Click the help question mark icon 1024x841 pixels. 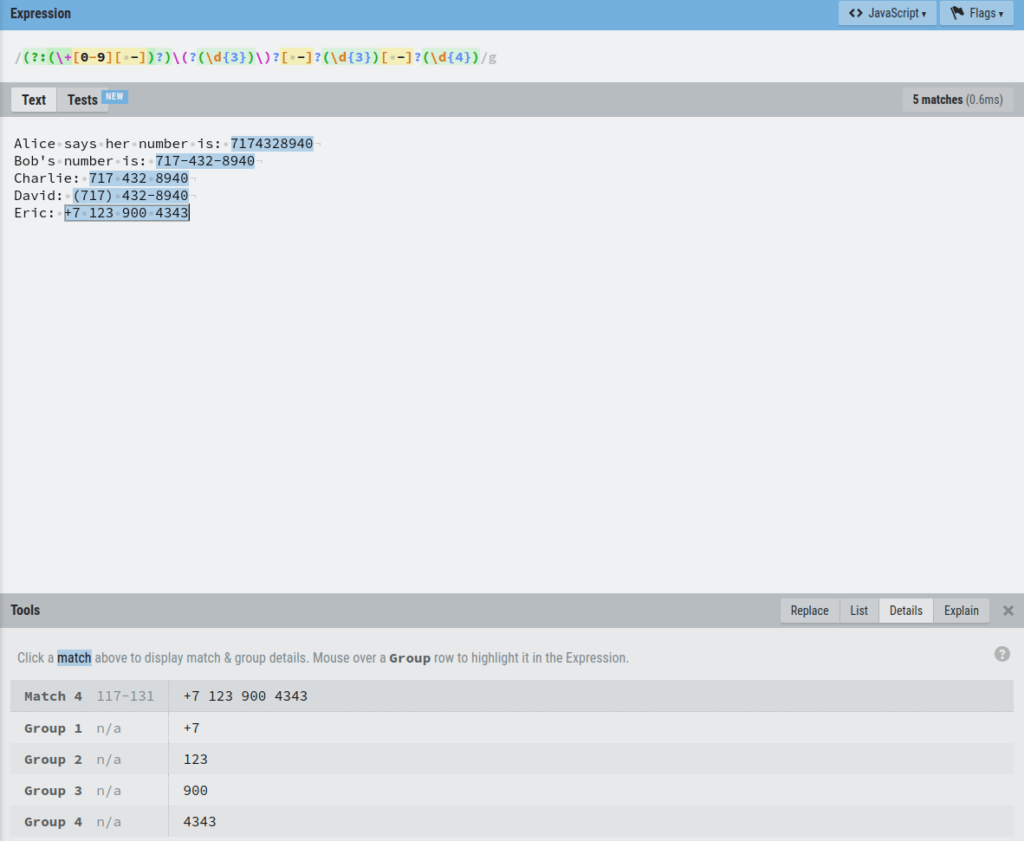pyautogui.click(x=1002, y=654)
